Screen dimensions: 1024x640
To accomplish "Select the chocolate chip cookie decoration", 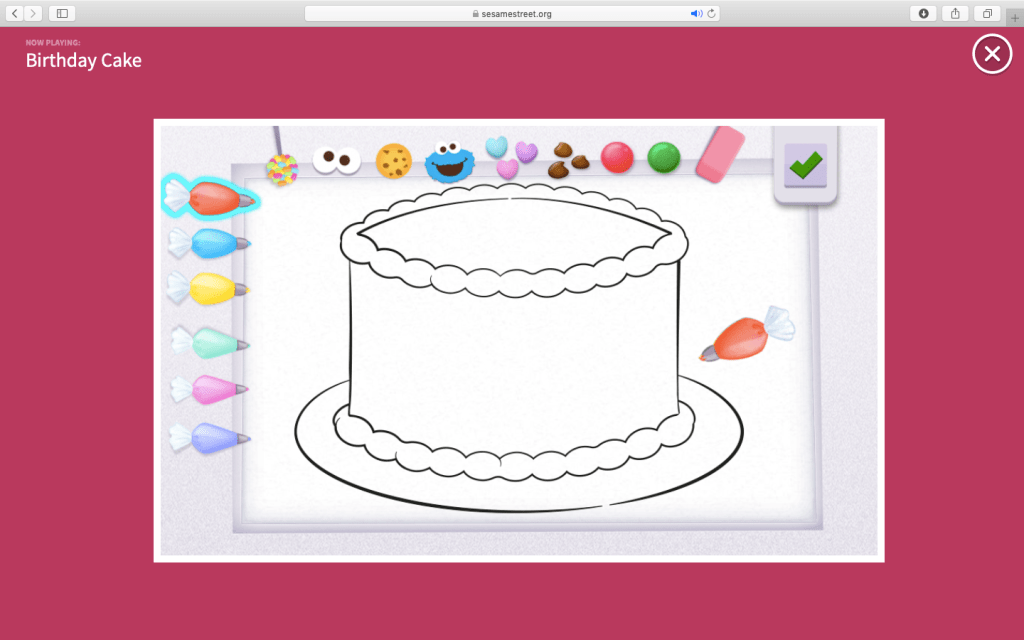I will point(394,161).
